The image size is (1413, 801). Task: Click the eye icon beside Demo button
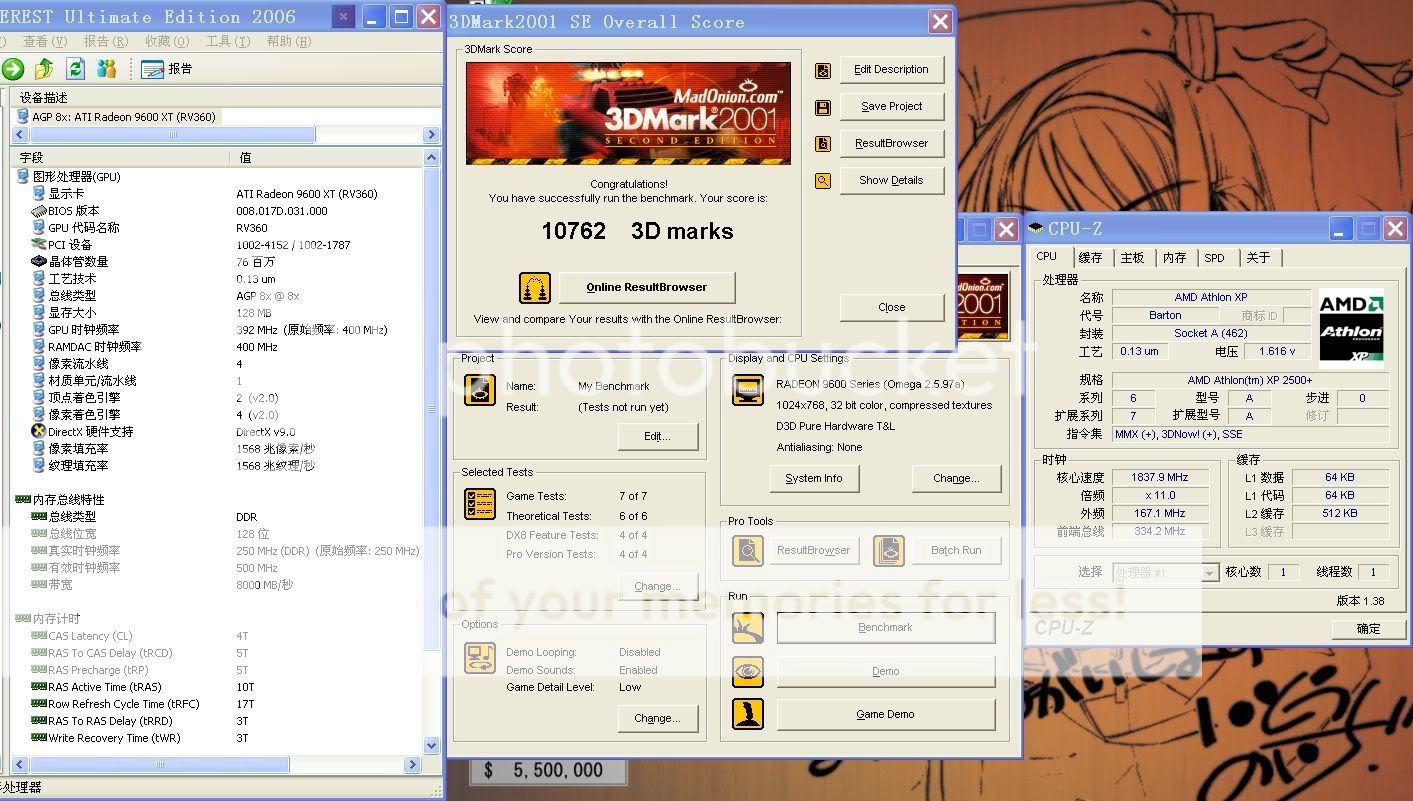(748, 672)
